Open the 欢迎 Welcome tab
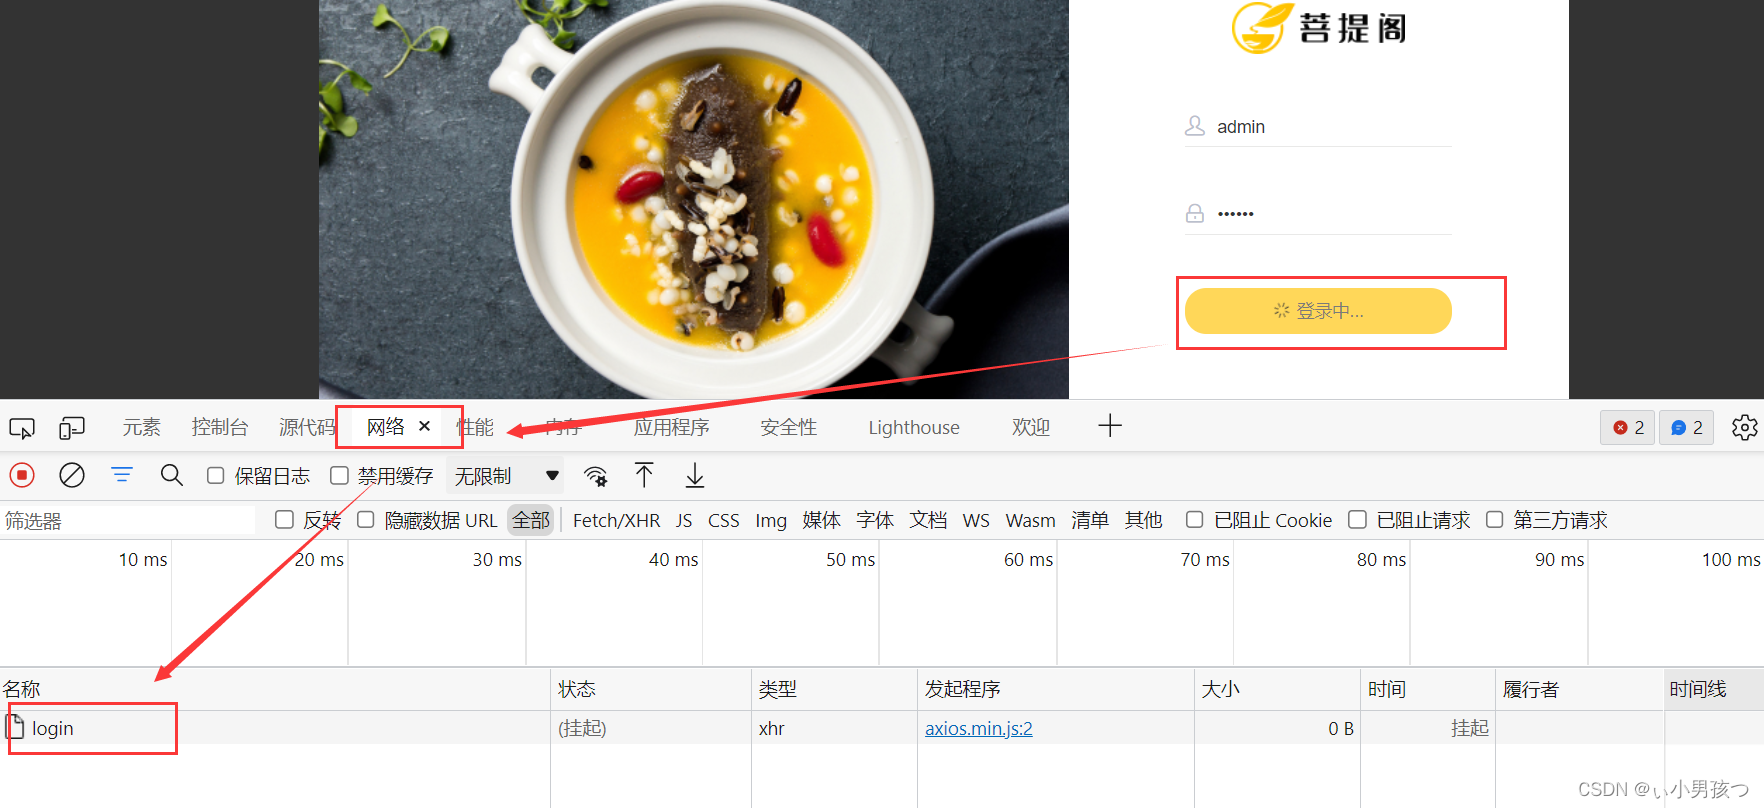1764x808 pixels. 1031,427
